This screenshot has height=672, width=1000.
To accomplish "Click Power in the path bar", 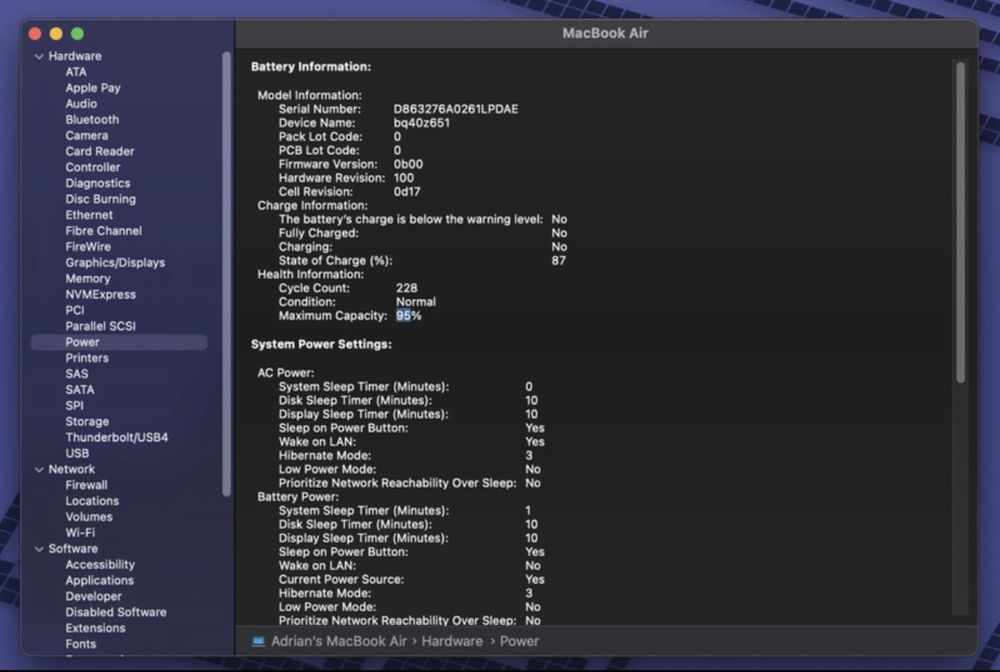I will tap(519, 642).
